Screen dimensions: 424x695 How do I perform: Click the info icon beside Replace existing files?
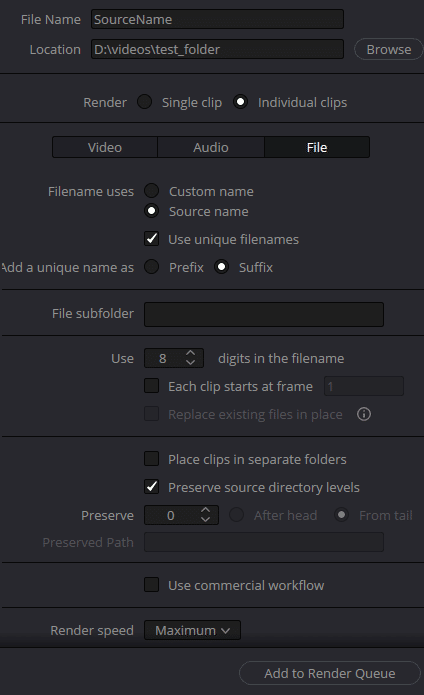pyautogui.click(x=364, y=414)
